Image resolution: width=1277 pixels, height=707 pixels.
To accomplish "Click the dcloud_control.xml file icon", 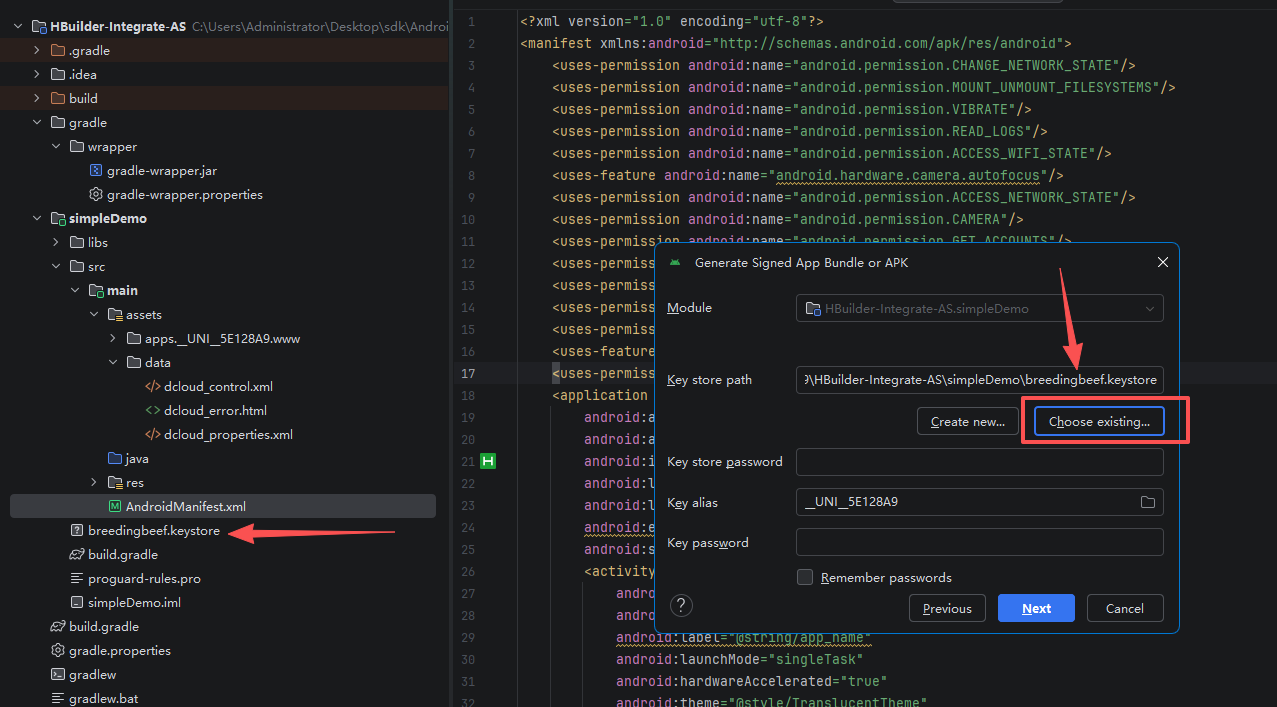I will pyautogui.click(x=153, y=386).
